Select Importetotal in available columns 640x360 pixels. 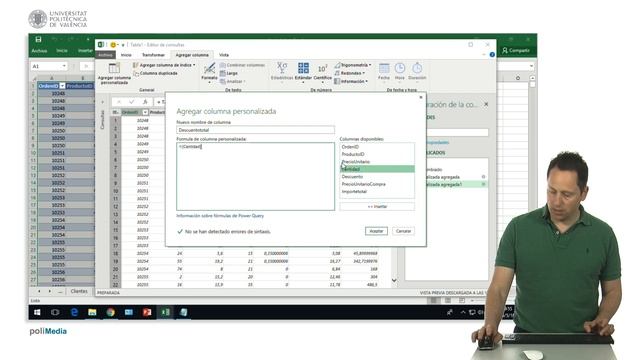[354, 191]
